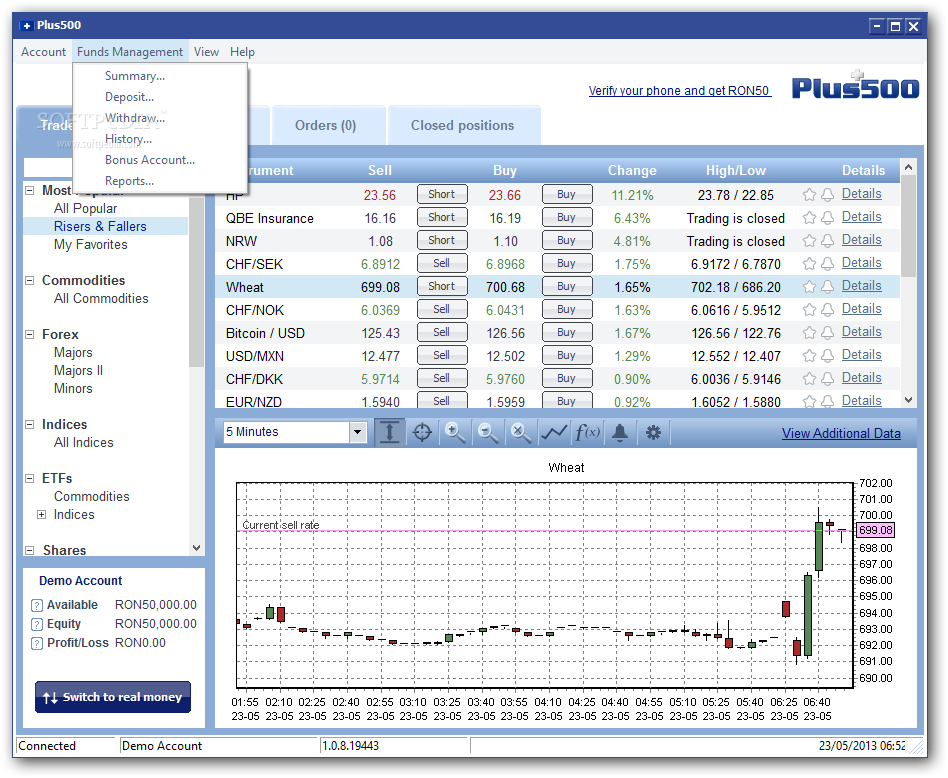The height and width of the screenshot is (778, 948).
Task: Alert bell for CHF/DKK row
Action: click(x=828, y=378)
